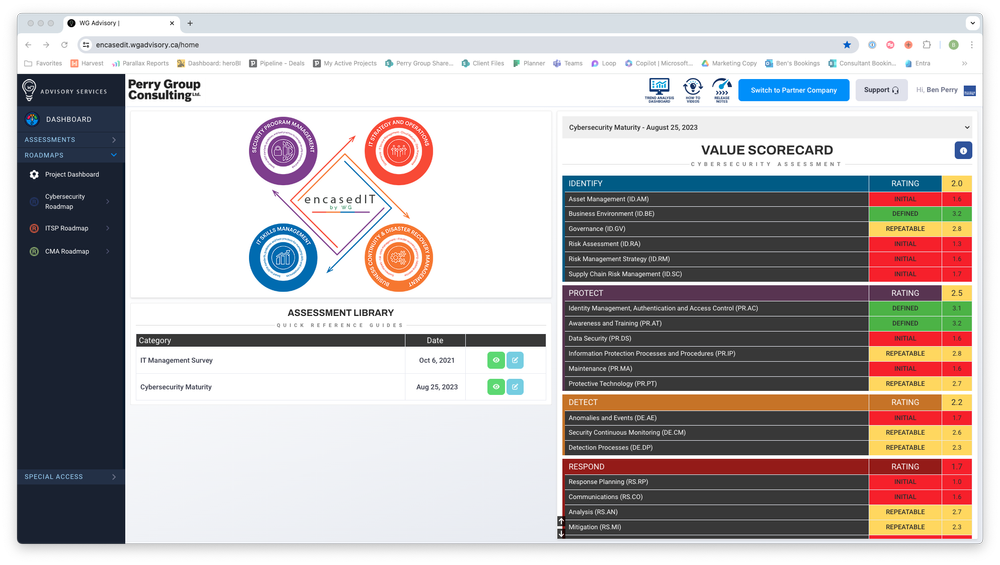1000x565 pixels.
Task: Select the Mitigation (RS.MI) row
Action: (x=767, y=527)
